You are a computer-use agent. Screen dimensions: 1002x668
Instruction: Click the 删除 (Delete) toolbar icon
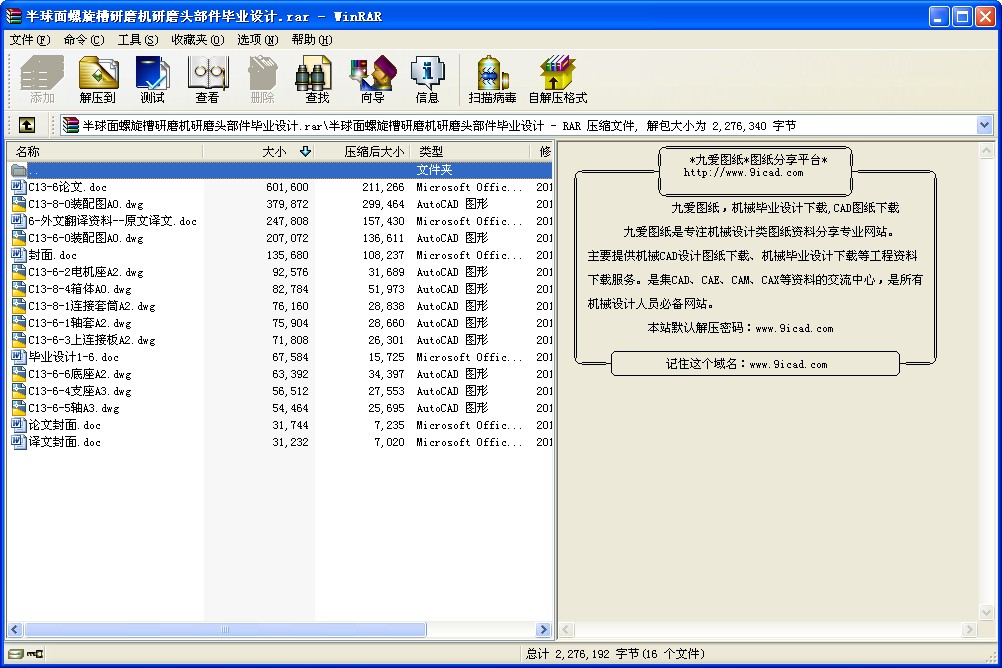pyautogui.click(x=263, y=79)
